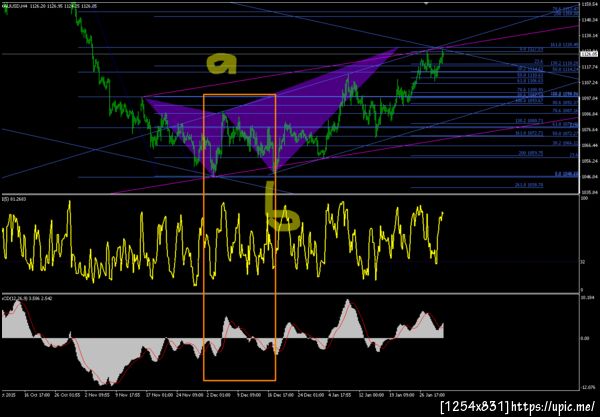Click the 1046.04 price scale value
This screenshot has height=417, width=600.
[590, 177]
